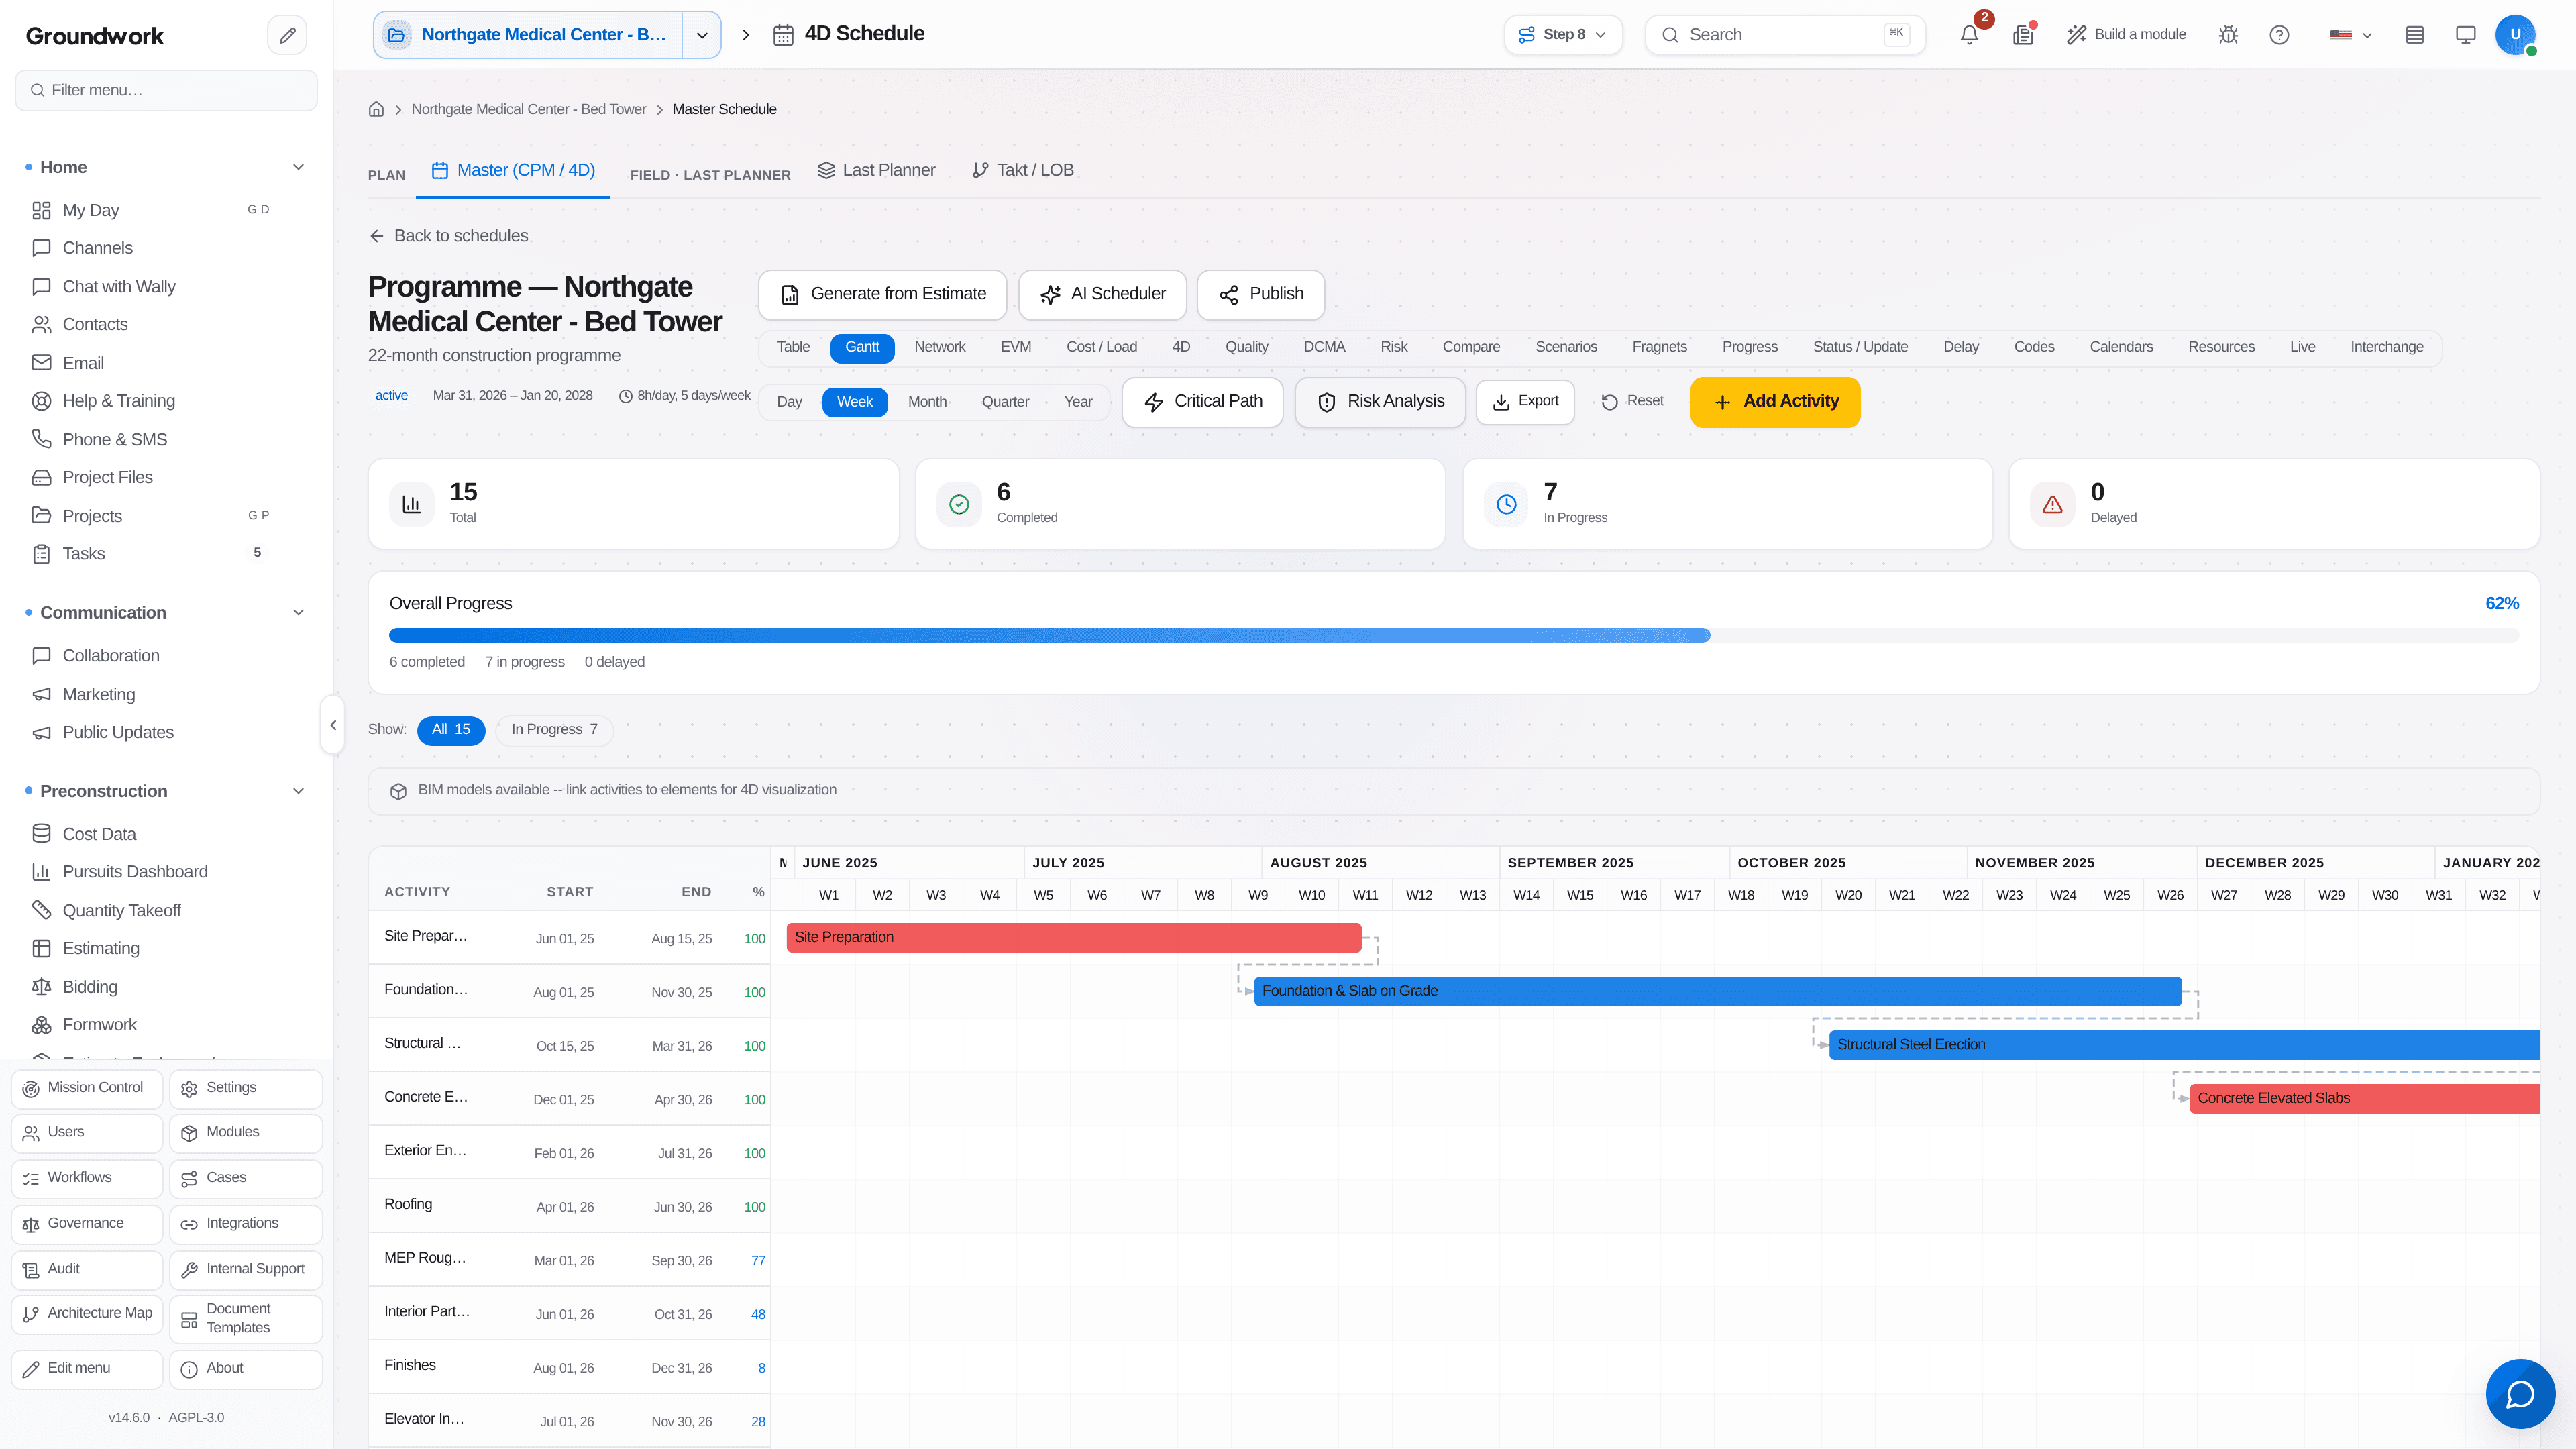
Task: Open the Step 8 dropdown
Action: [x=1563, y=35]
